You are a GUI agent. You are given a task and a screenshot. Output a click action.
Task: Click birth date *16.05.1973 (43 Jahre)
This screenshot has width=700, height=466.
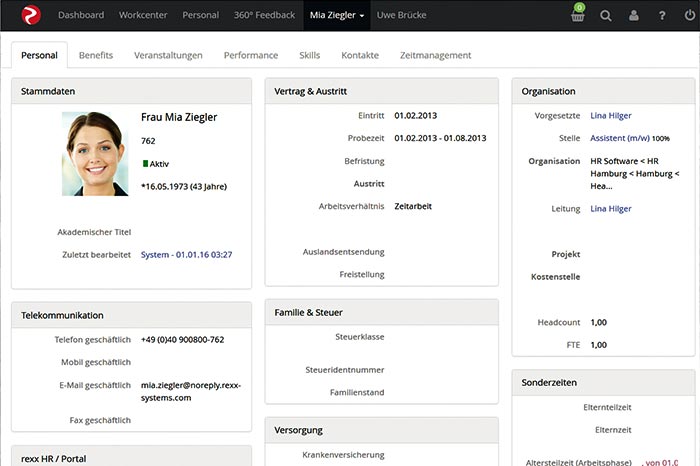point(184,187)
